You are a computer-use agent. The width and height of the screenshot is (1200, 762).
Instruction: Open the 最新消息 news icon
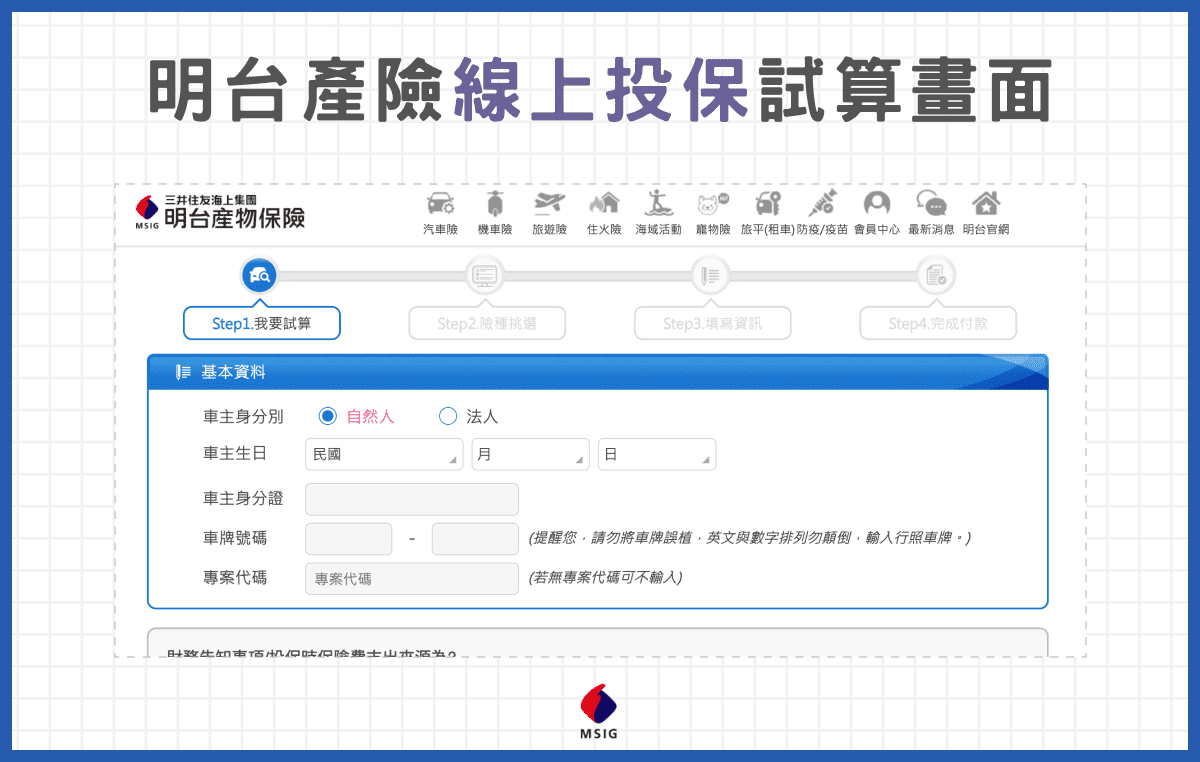(x=931, y=204)
